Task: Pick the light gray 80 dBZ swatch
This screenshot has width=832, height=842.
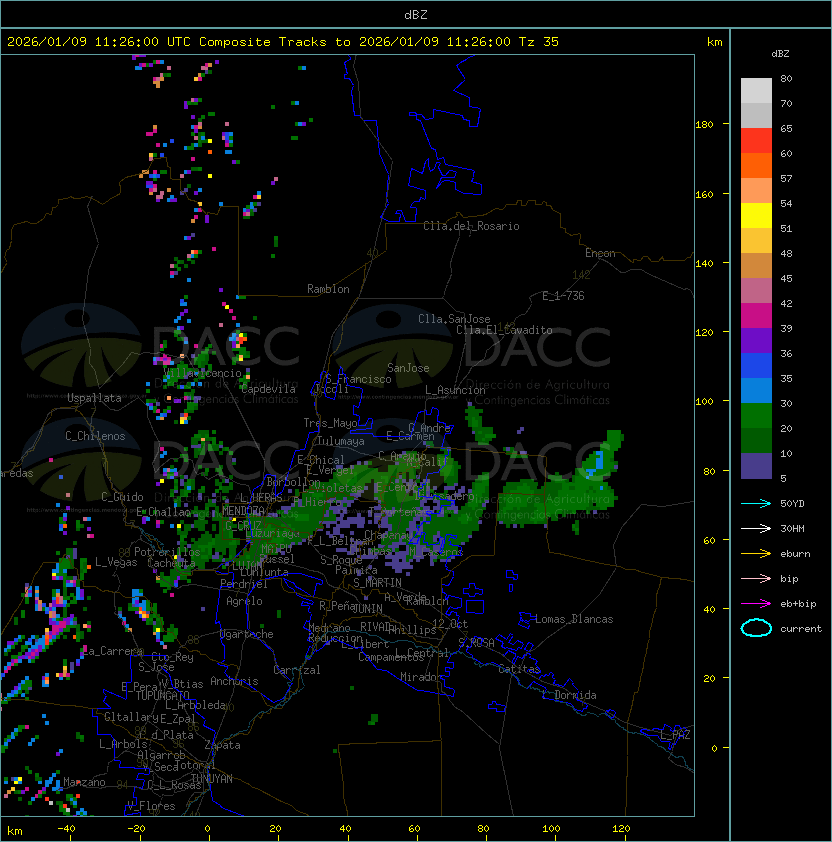Action: (756, 90)
